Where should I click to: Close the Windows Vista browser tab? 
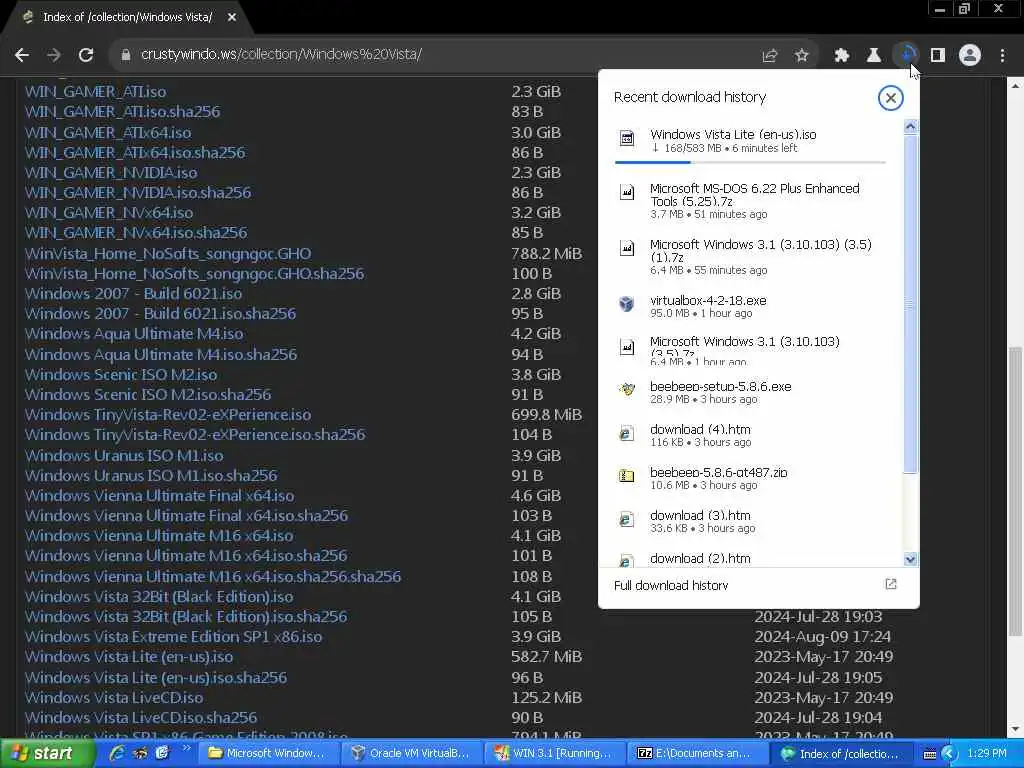pyautogui.click(x=232, y=18)
